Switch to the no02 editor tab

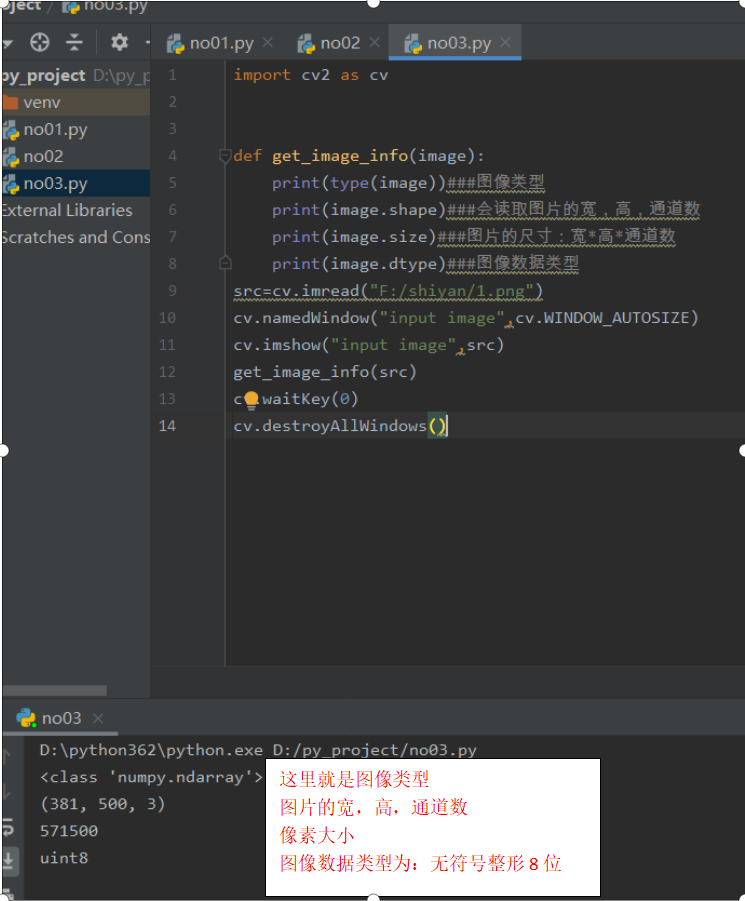340,43
